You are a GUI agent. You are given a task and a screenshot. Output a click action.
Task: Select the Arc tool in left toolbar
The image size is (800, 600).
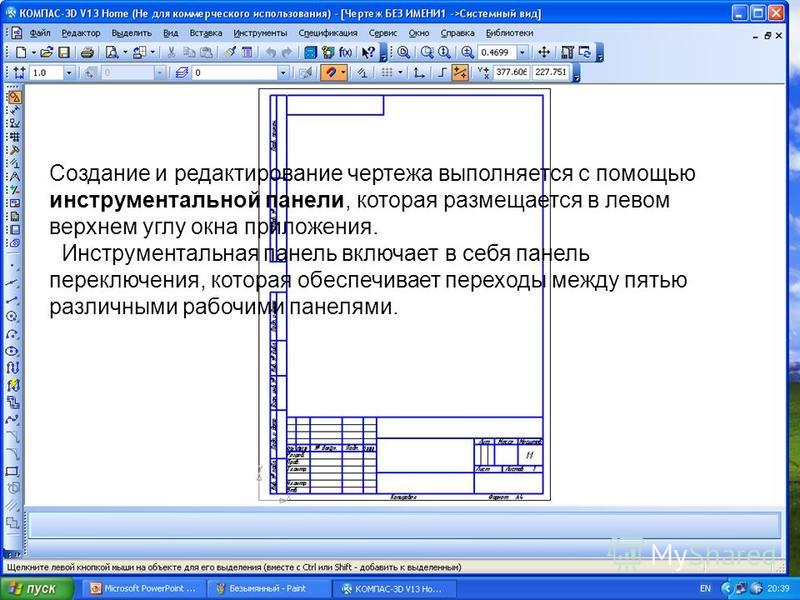point(13,334)
